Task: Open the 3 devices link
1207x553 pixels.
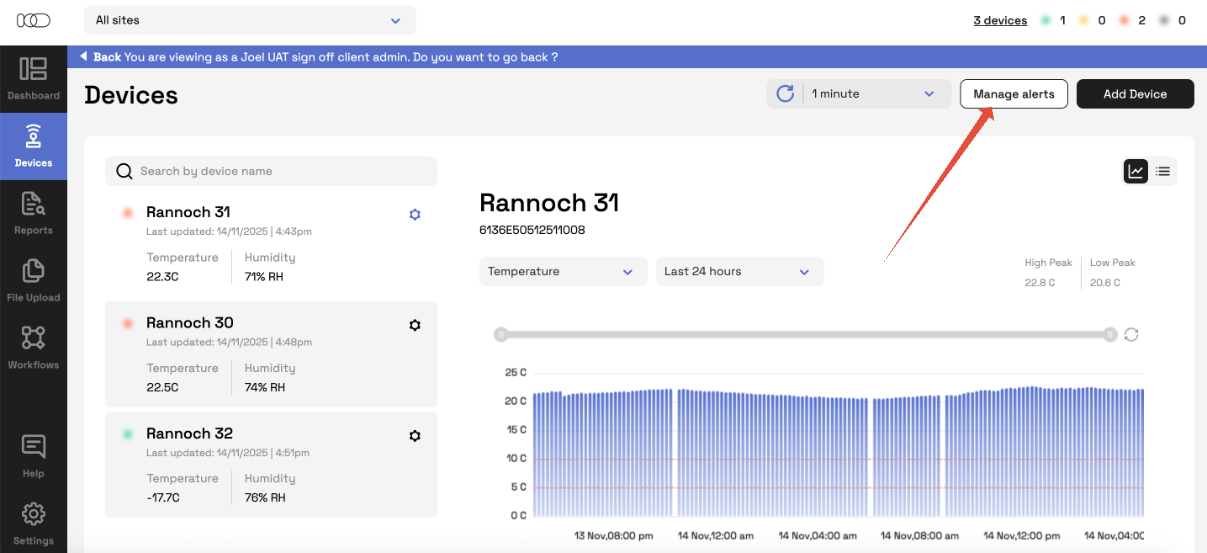Action: coord(1000,20)
